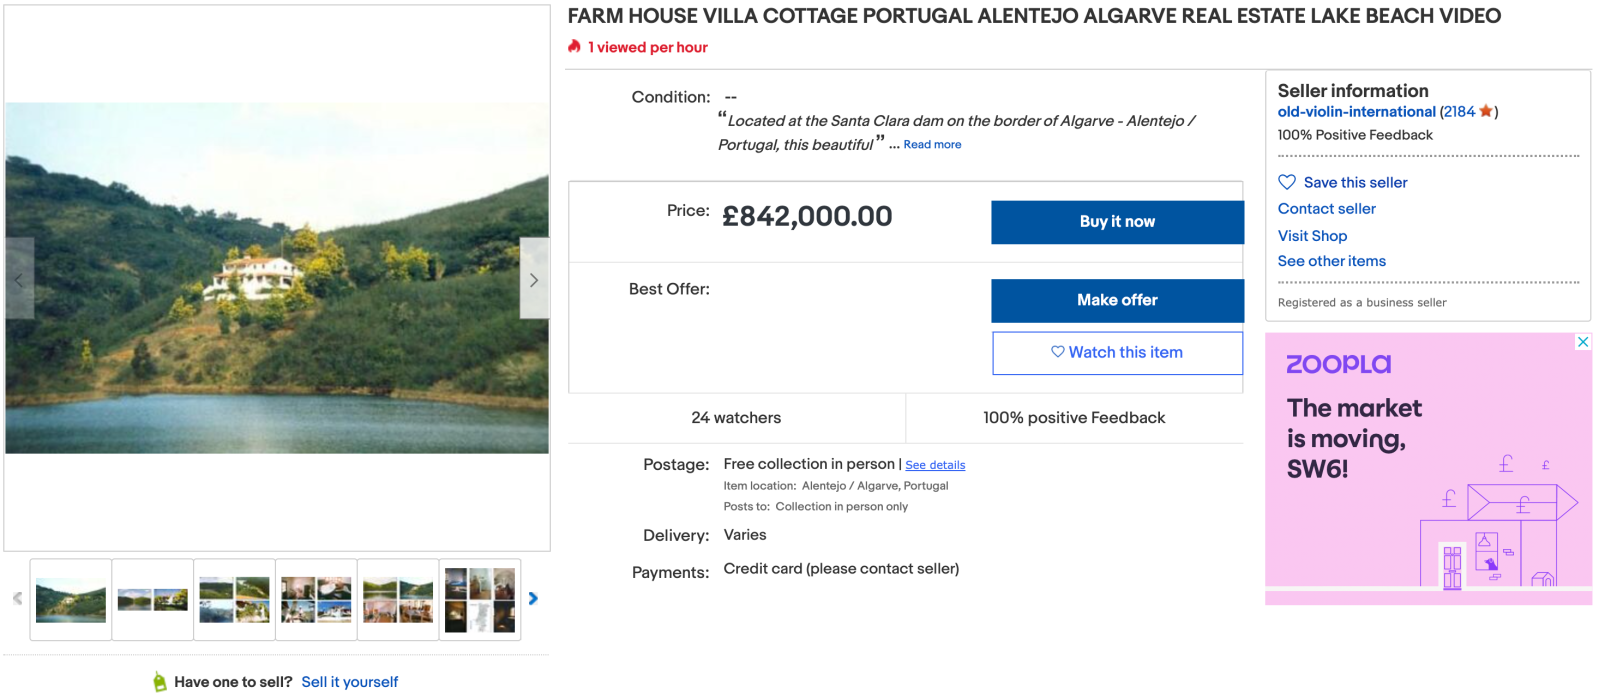Open See details for postage

(x=935, y=465)
